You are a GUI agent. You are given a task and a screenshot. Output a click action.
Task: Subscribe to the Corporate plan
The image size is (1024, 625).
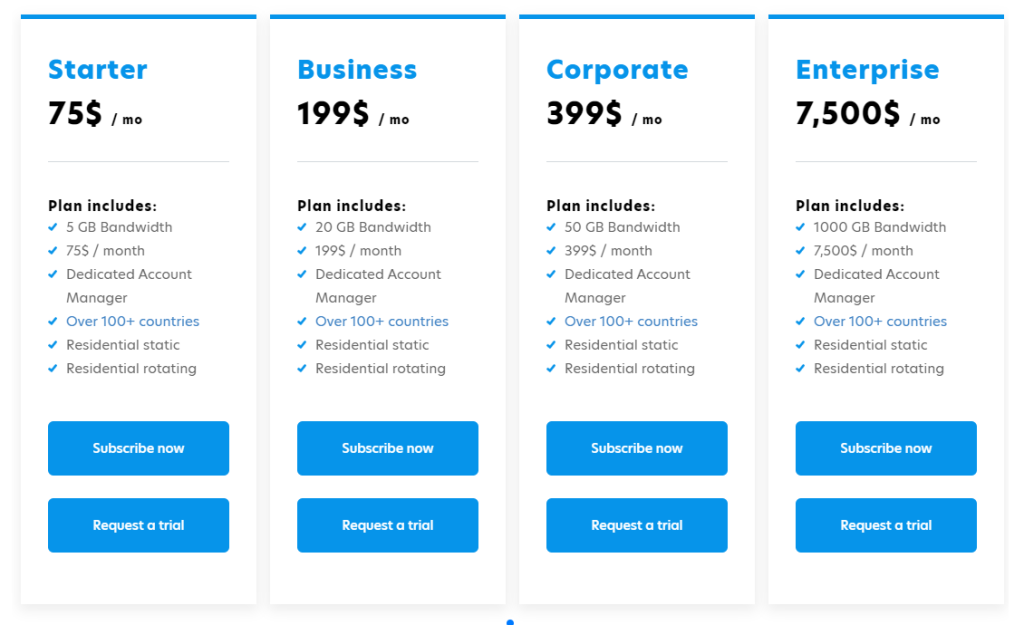(x=636, y=448)
